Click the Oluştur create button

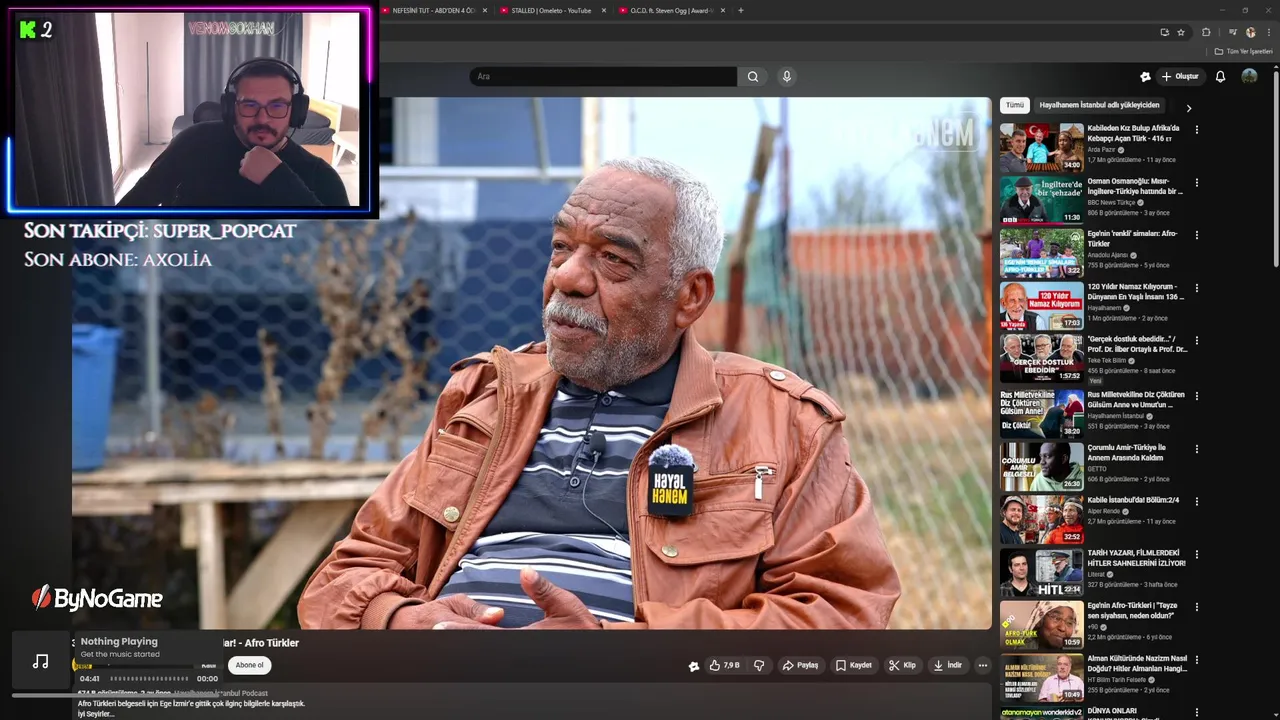1180,76
